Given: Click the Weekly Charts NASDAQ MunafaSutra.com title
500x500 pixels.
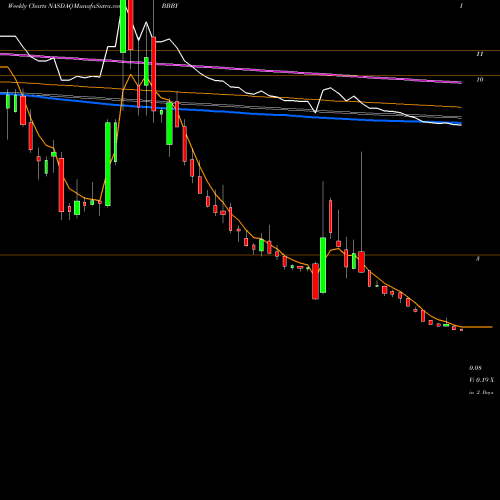Looking at the screenshot, I should pos(64,6).
